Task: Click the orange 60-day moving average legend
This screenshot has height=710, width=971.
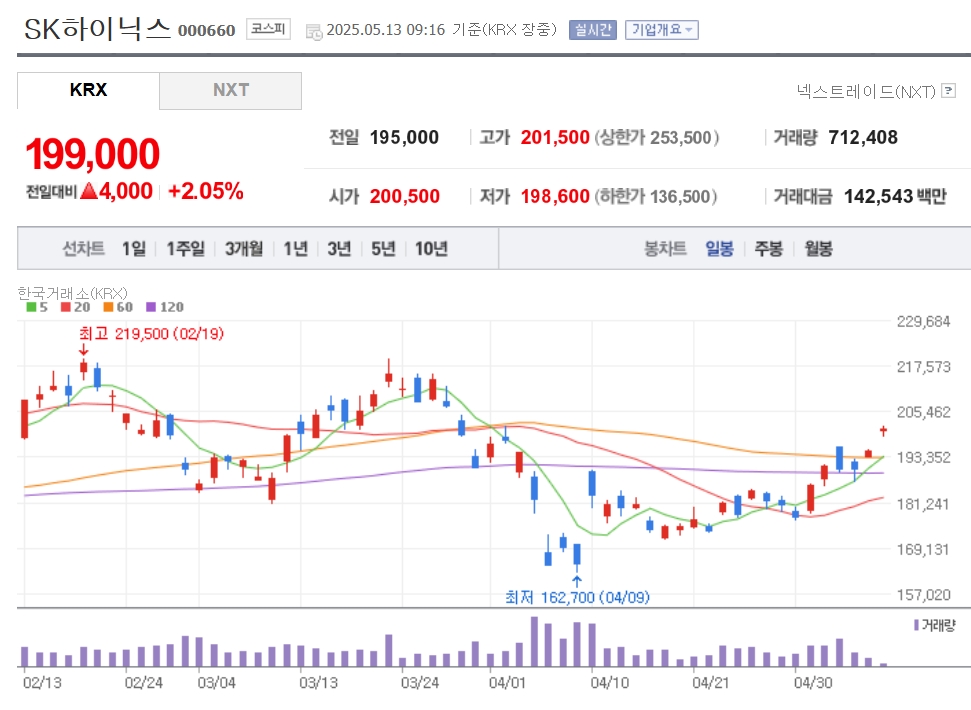Action: coord(118,307)
